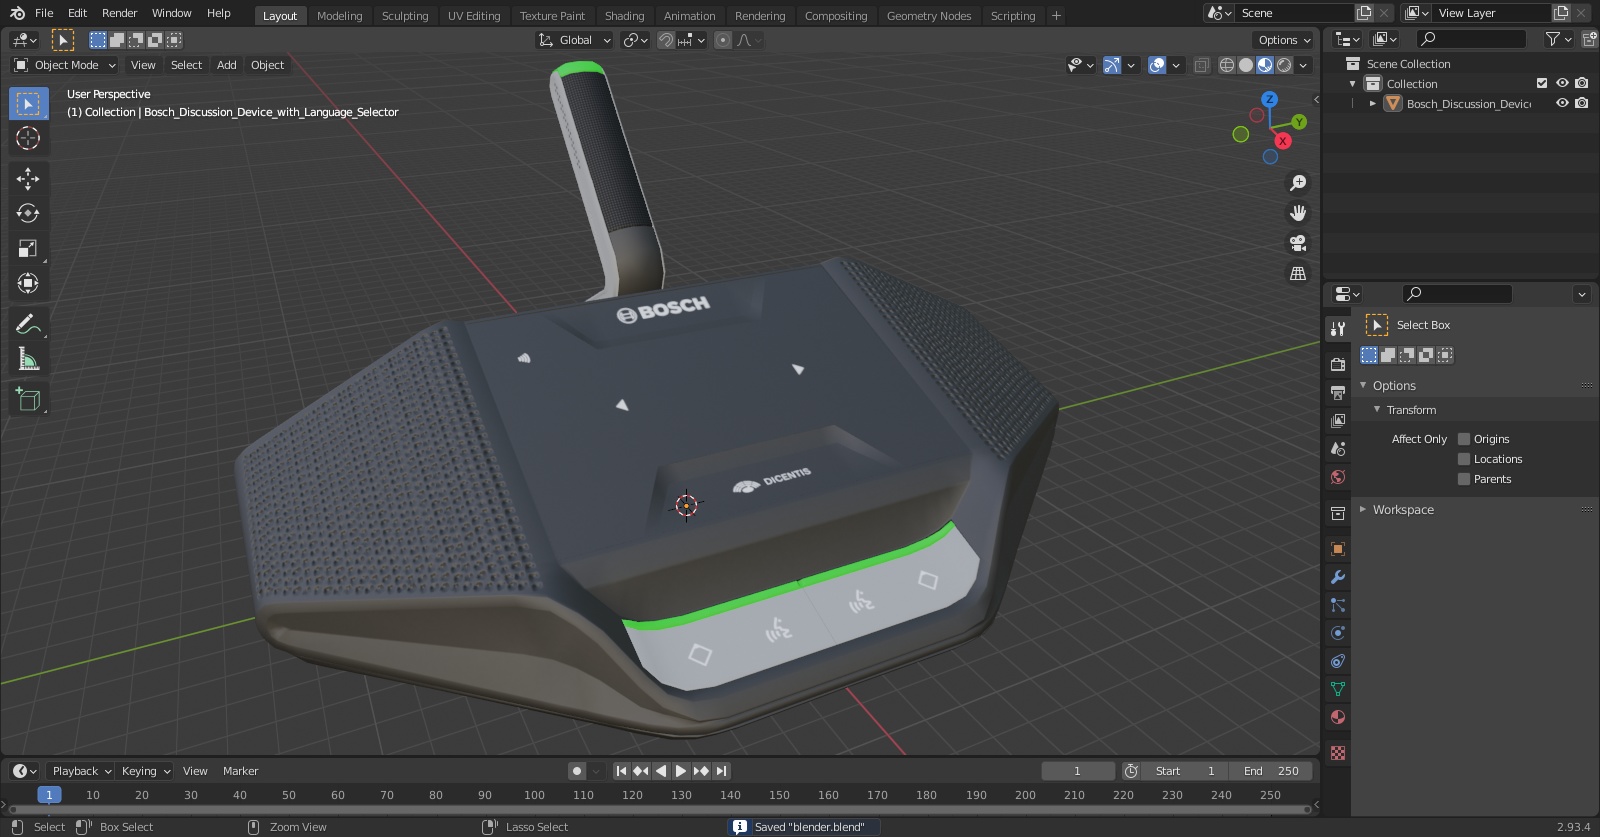Toggle Collection exclude checkbox in outliner
The width and height of the screenshot is (1600, 837).
(x=1542, y=83)
